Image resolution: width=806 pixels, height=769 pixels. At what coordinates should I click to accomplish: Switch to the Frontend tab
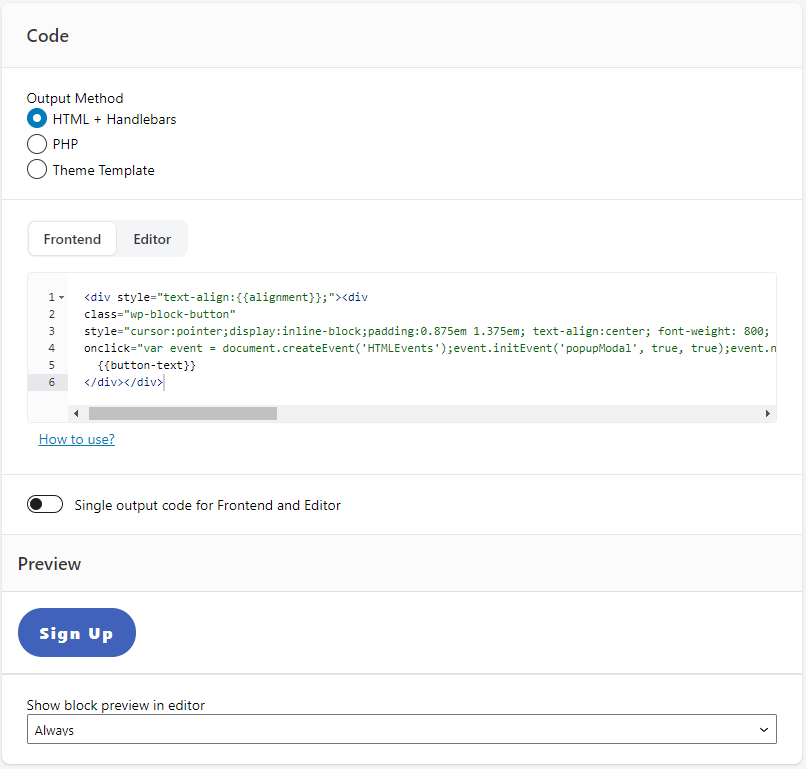(x=72, y=239)
